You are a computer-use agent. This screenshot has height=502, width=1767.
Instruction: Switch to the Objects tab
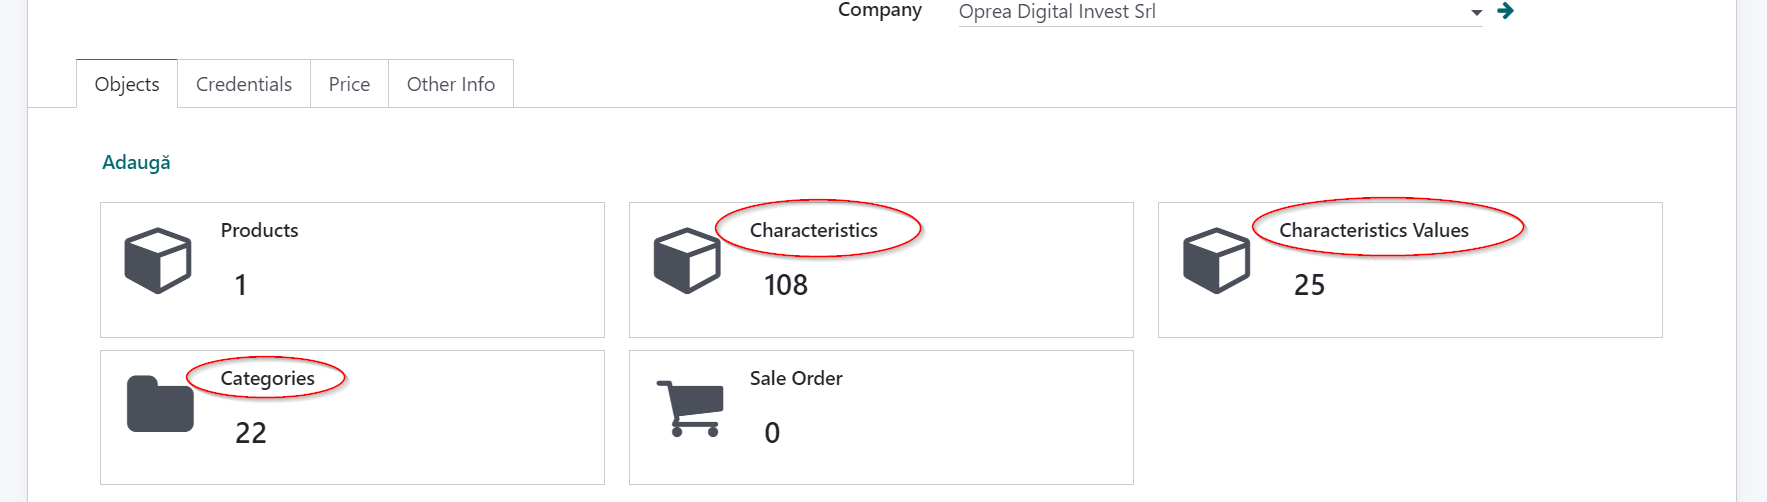tap(127, 84)
